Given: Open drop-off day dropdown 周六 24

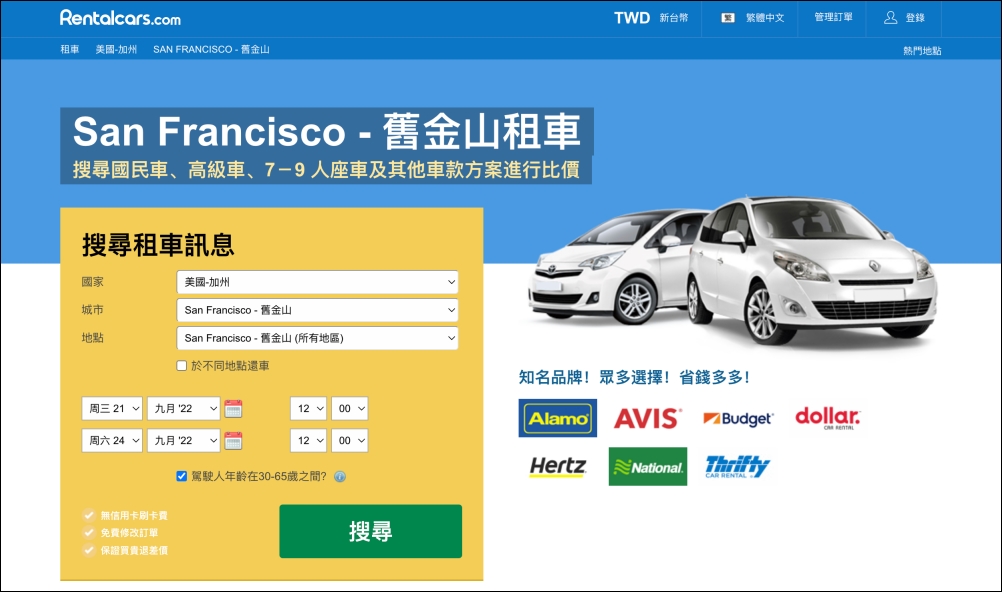Looking at the screenshot, I should (112, 440).
